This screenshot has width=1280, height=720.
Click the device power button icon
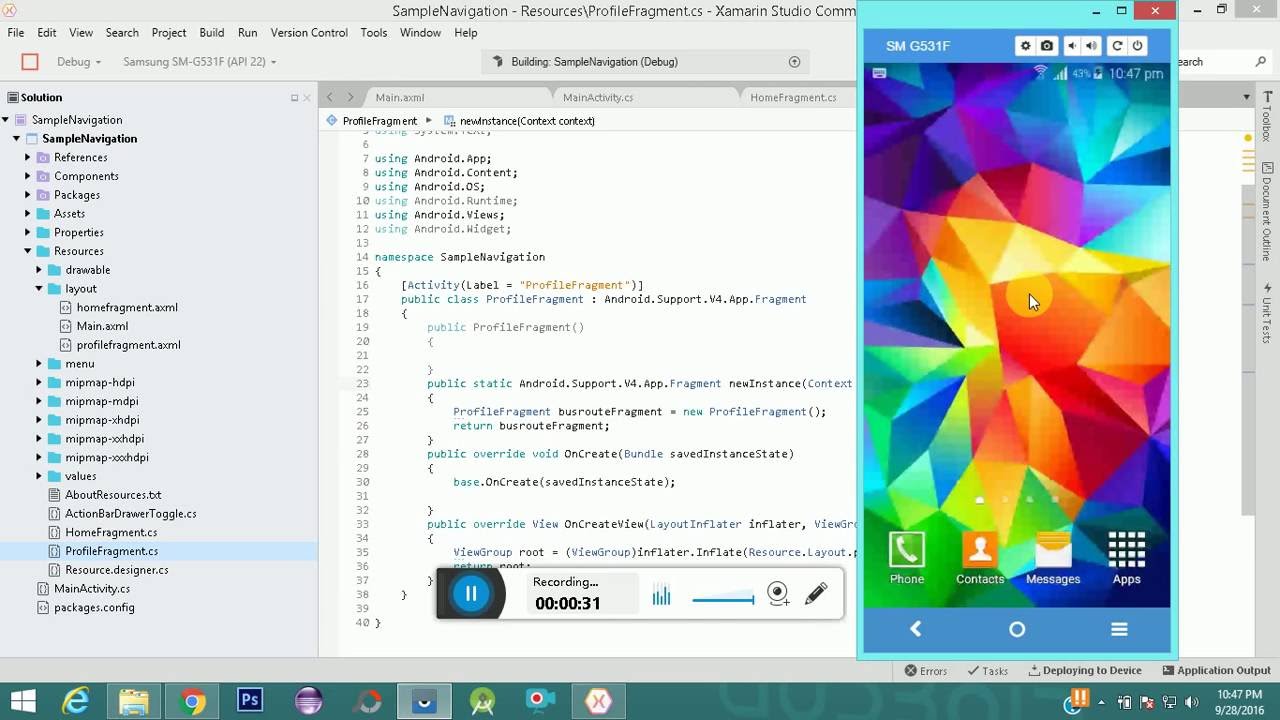1138,46
